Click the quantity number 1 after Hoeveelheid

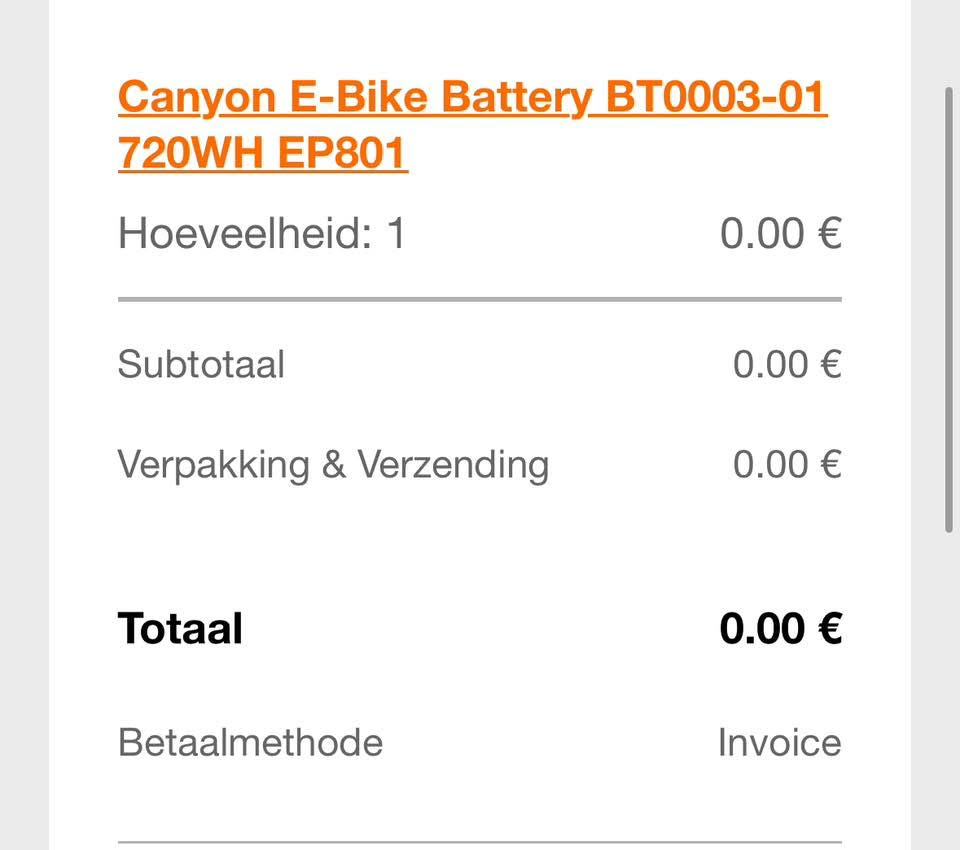396,233
